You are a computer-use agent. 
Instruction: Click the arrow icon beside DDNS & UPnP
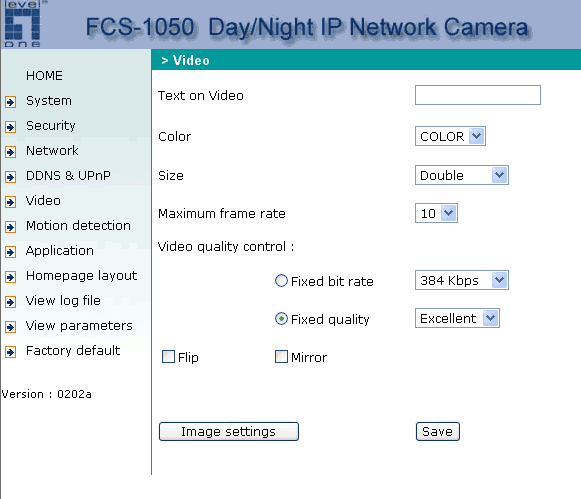point(10,177)
